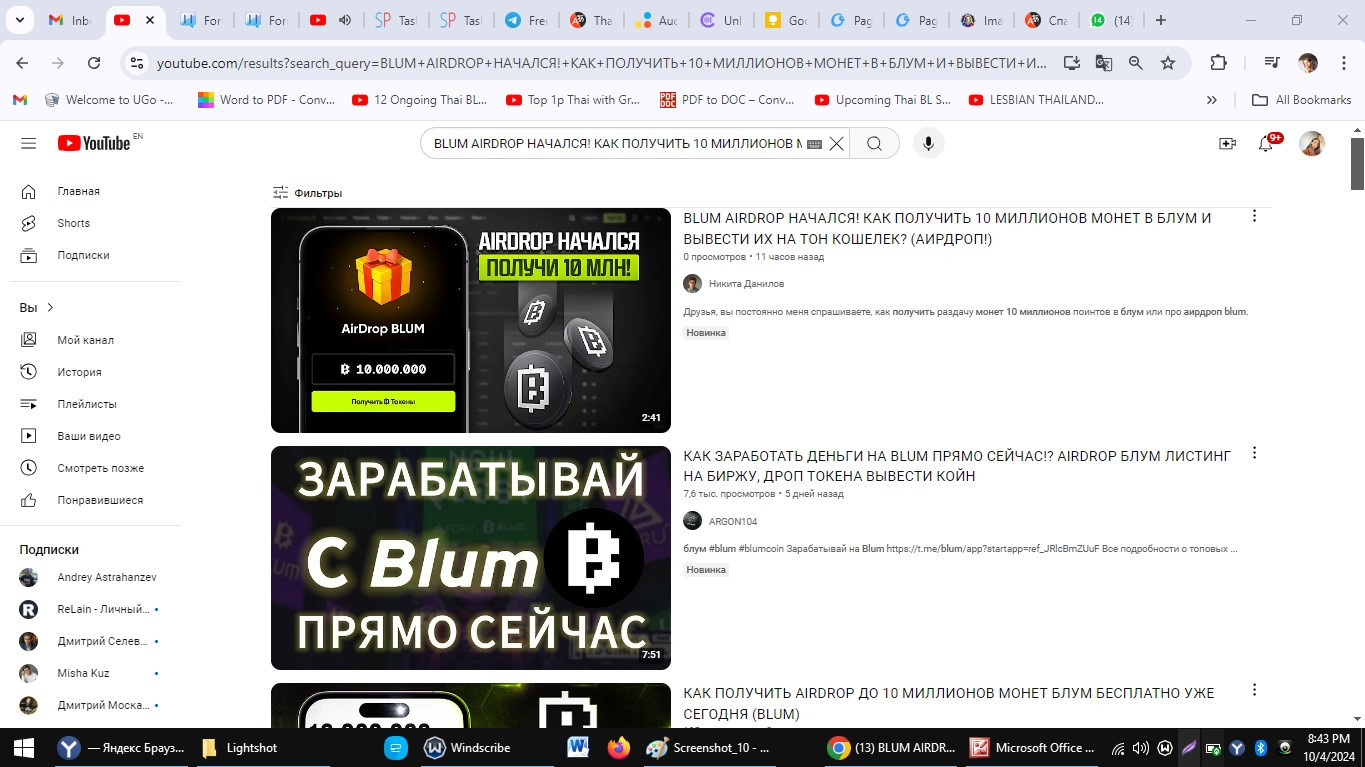Viewport: 1365px width, 767px height.
Task: Switch to the "Unl" browser tab
Action: 721,20
